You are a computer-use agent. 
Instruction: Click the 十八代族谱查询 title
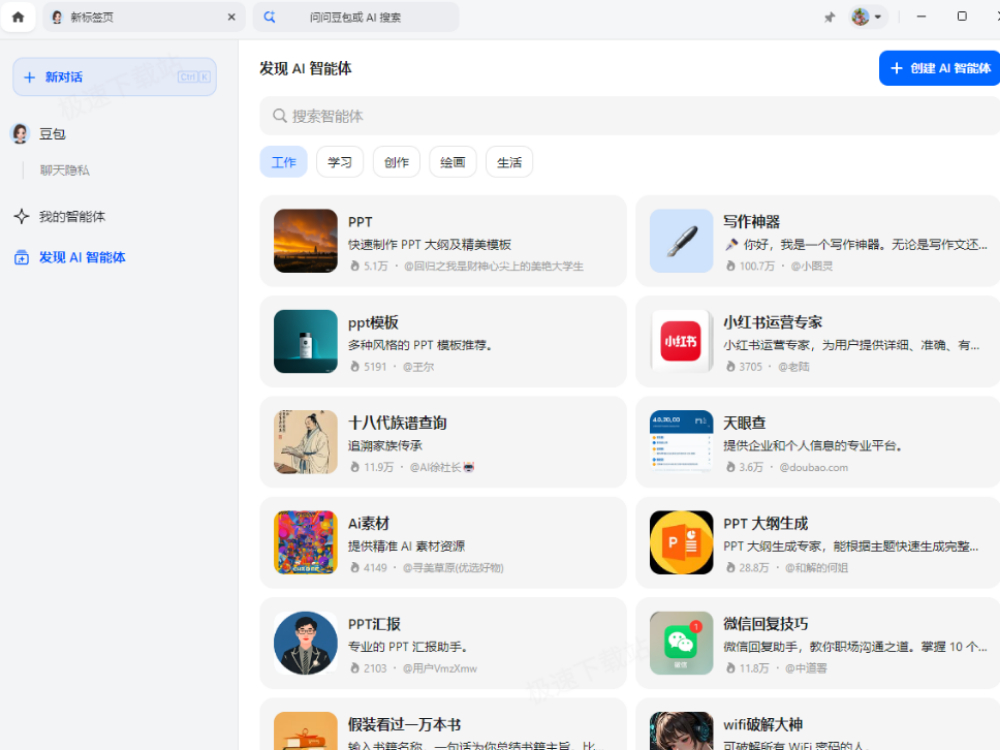(x=397, y=423)
